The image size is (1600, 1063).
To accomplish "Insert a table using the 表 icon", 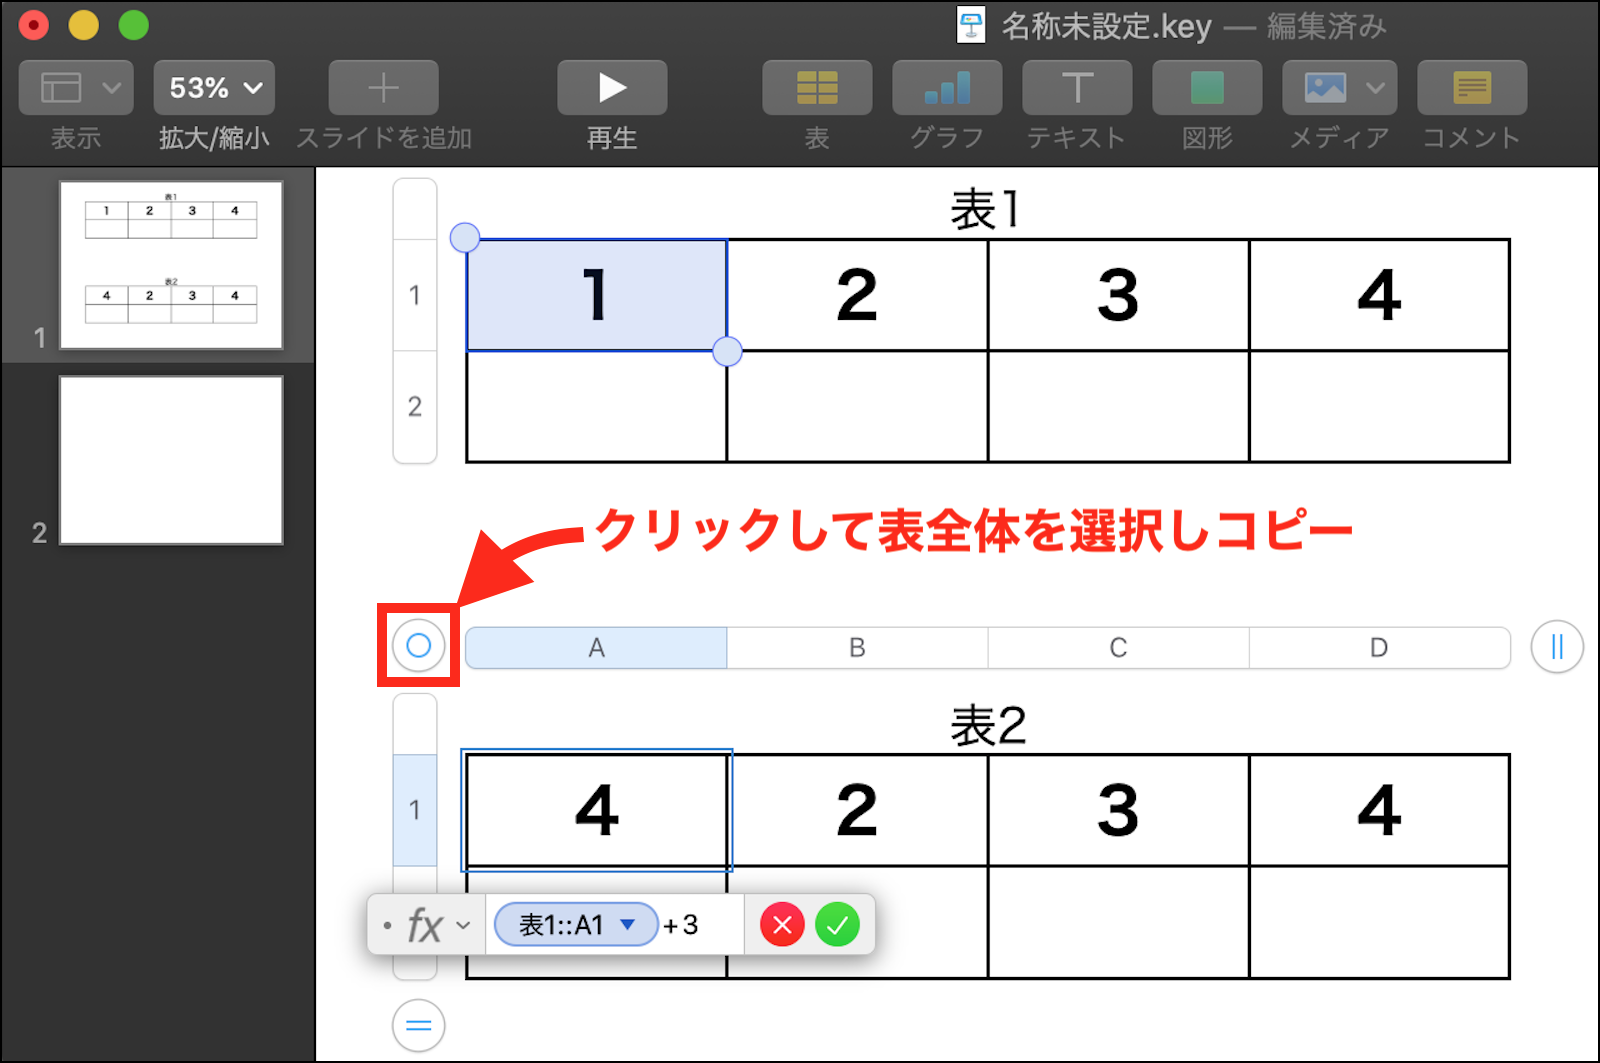I will 817,88.
